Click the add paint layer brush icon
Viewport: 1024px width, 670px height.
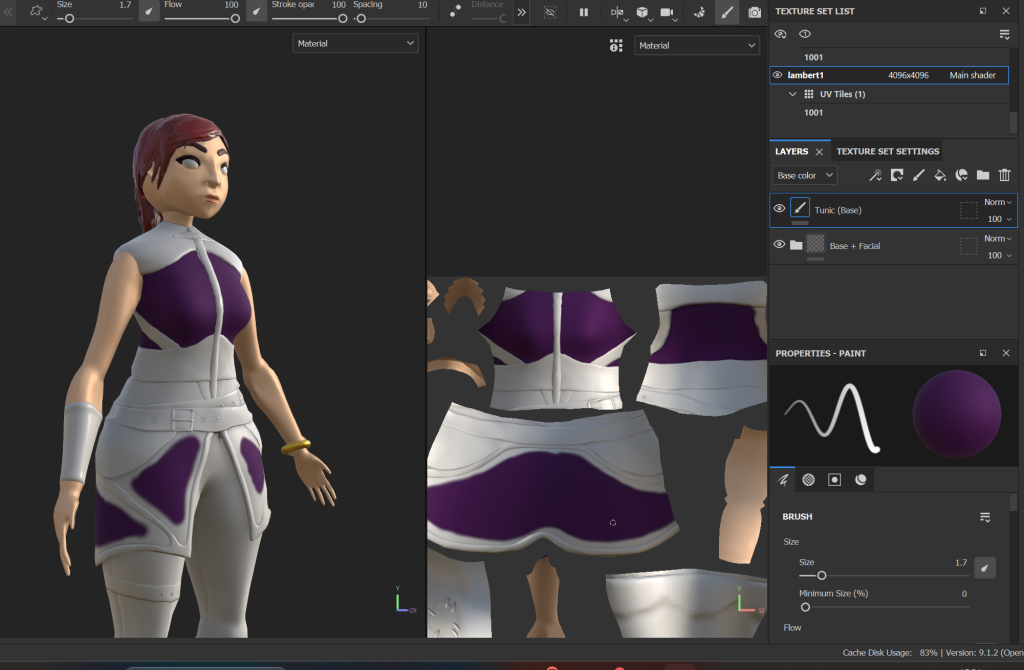[x=918, y=175]
